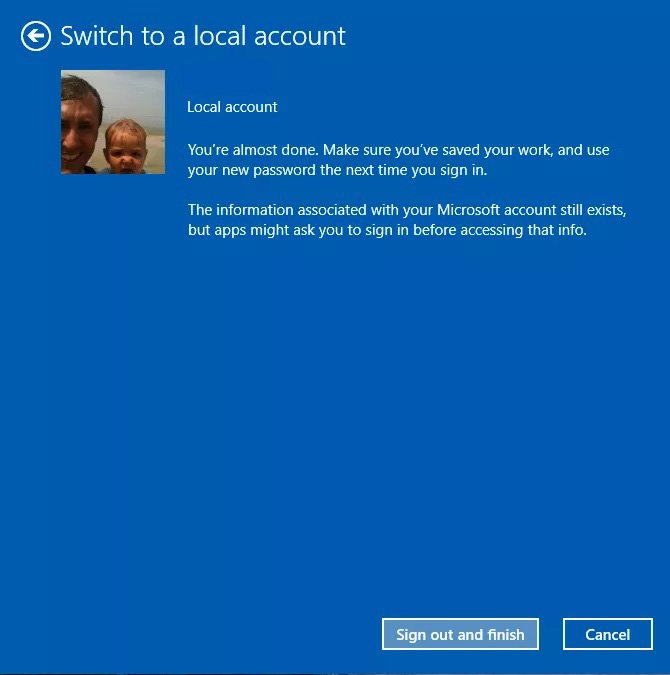
Task: Select the account profile picture
Action: tap(112, 122)
